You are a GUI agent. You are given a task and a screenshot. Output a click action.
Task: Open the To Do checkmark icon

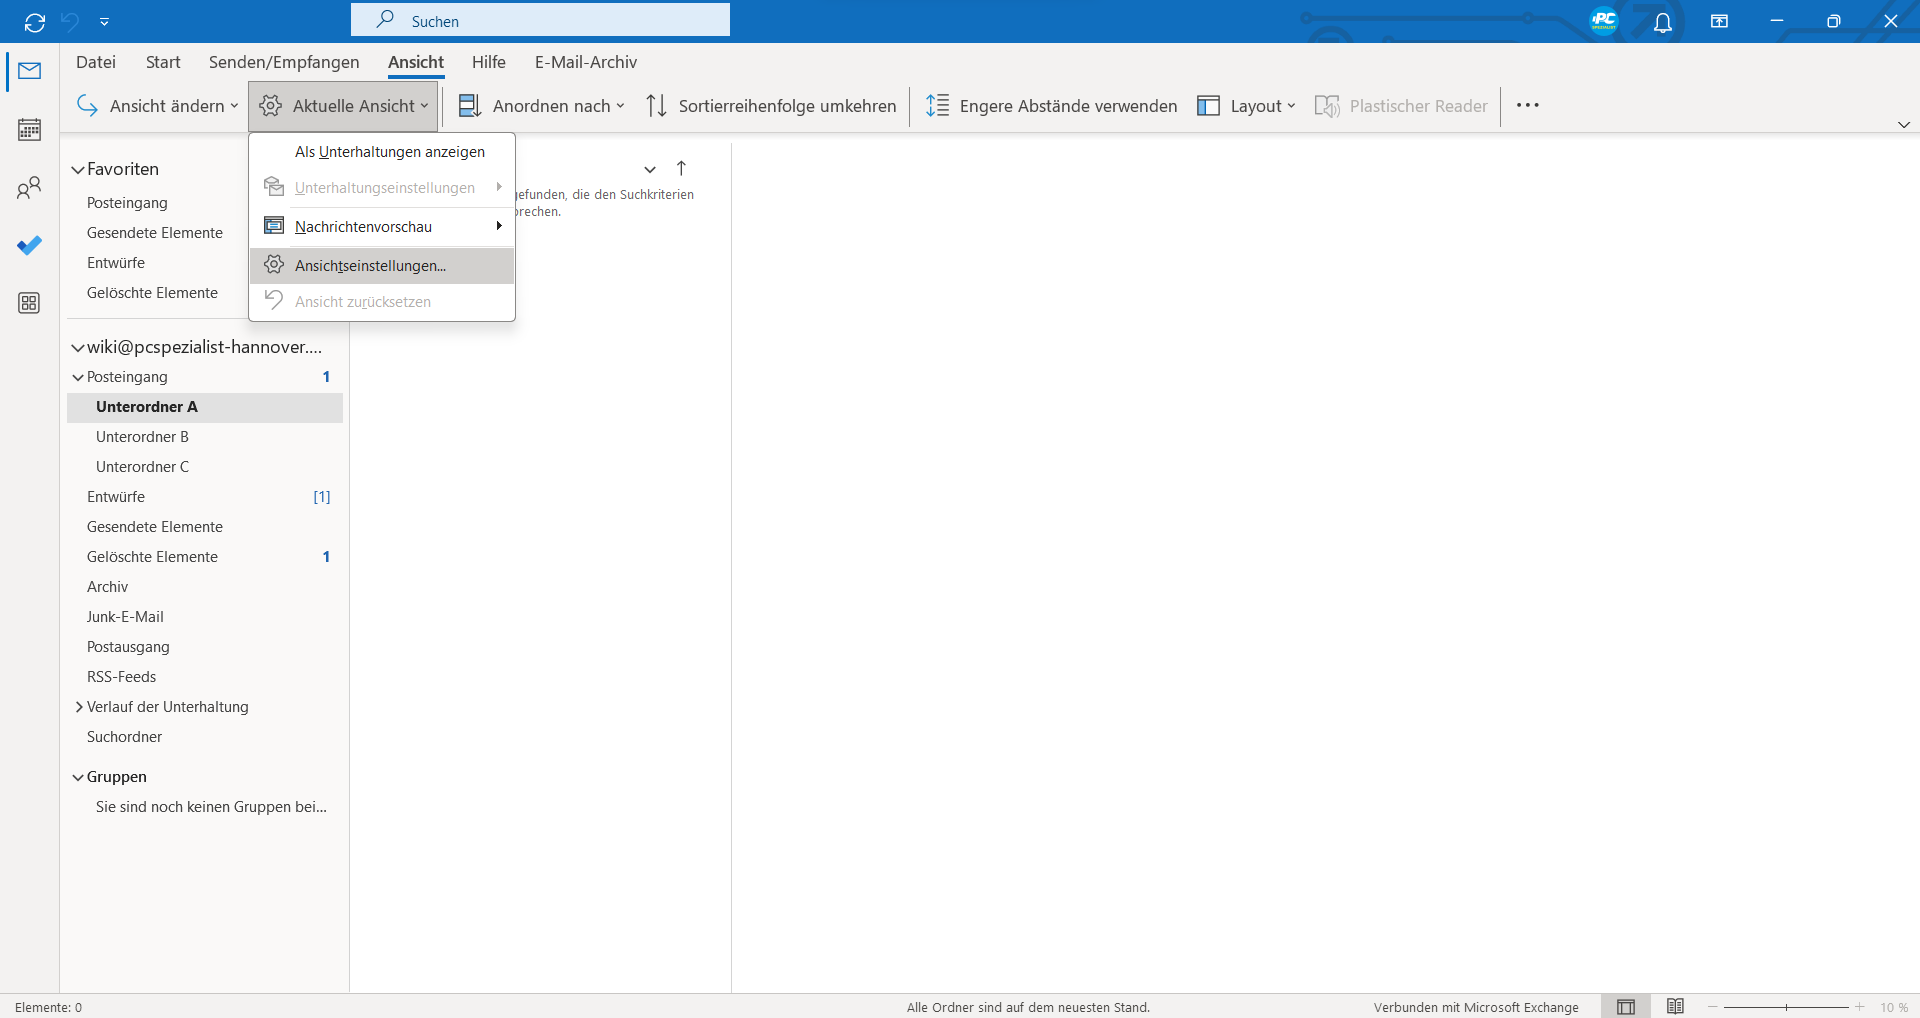29,245
